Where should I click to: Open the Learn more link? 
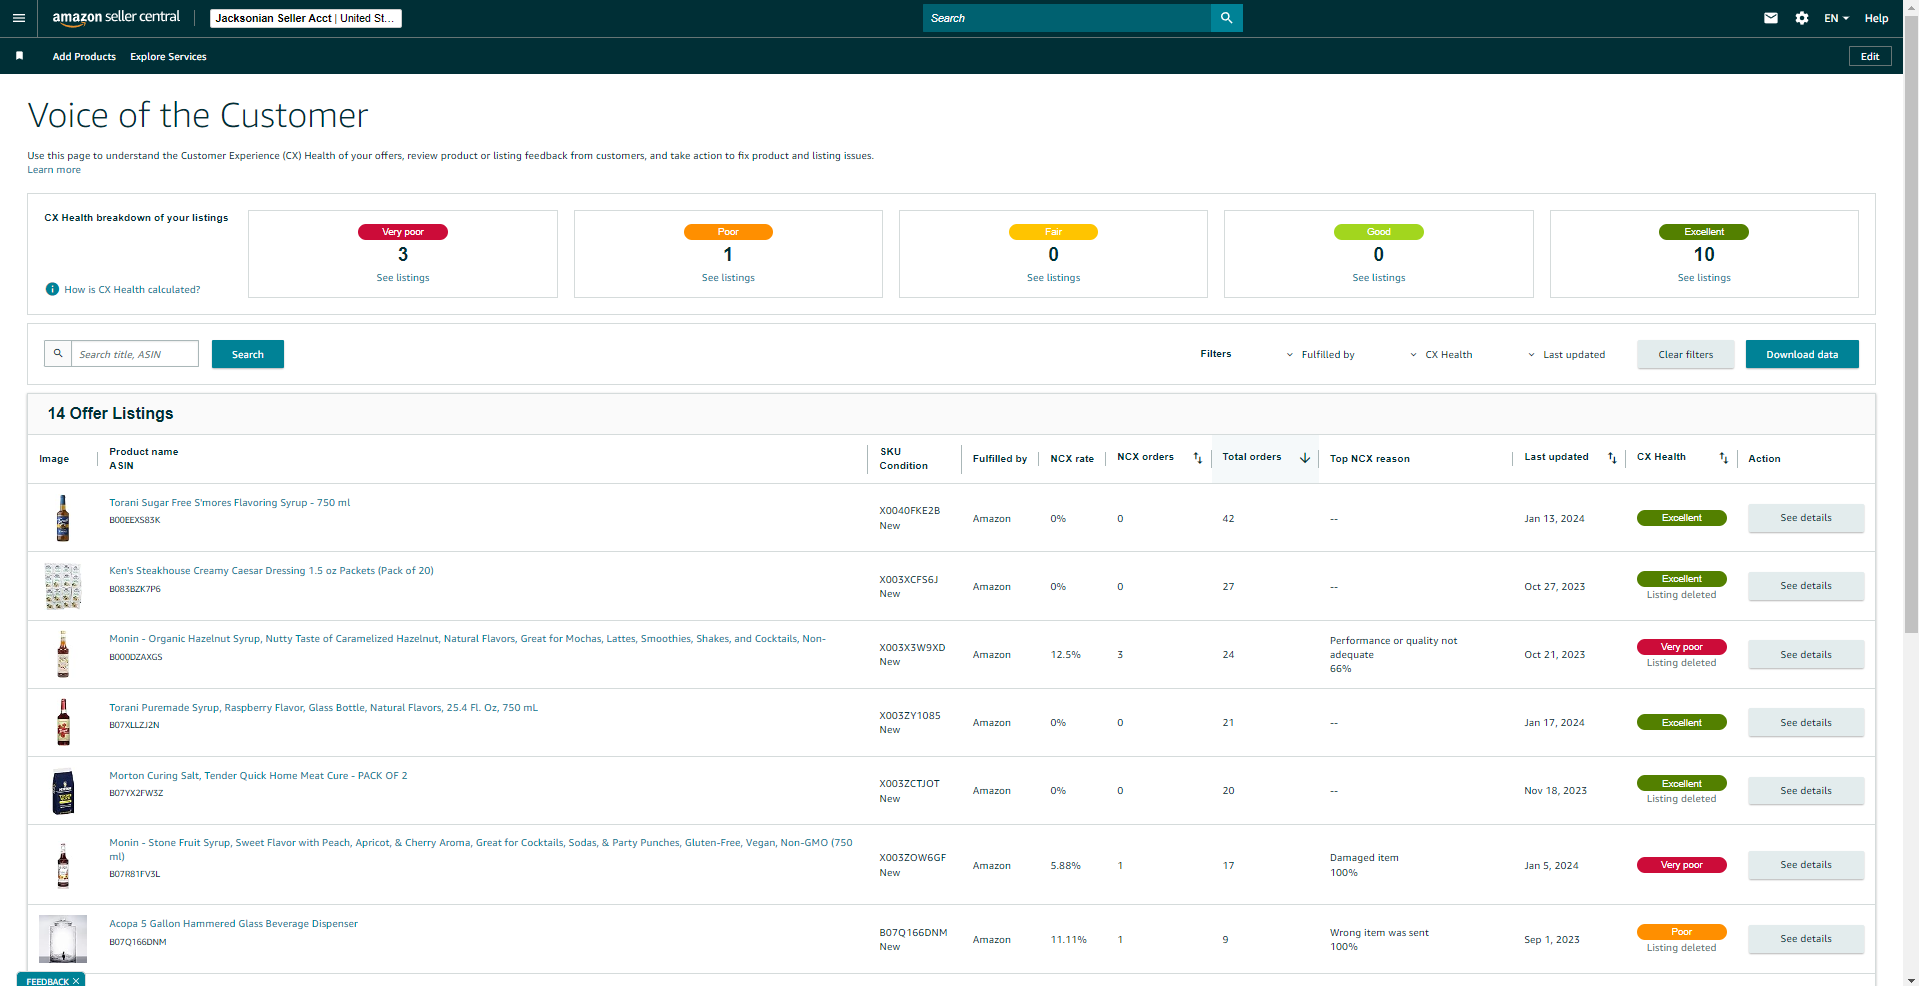tap(54, 170)
